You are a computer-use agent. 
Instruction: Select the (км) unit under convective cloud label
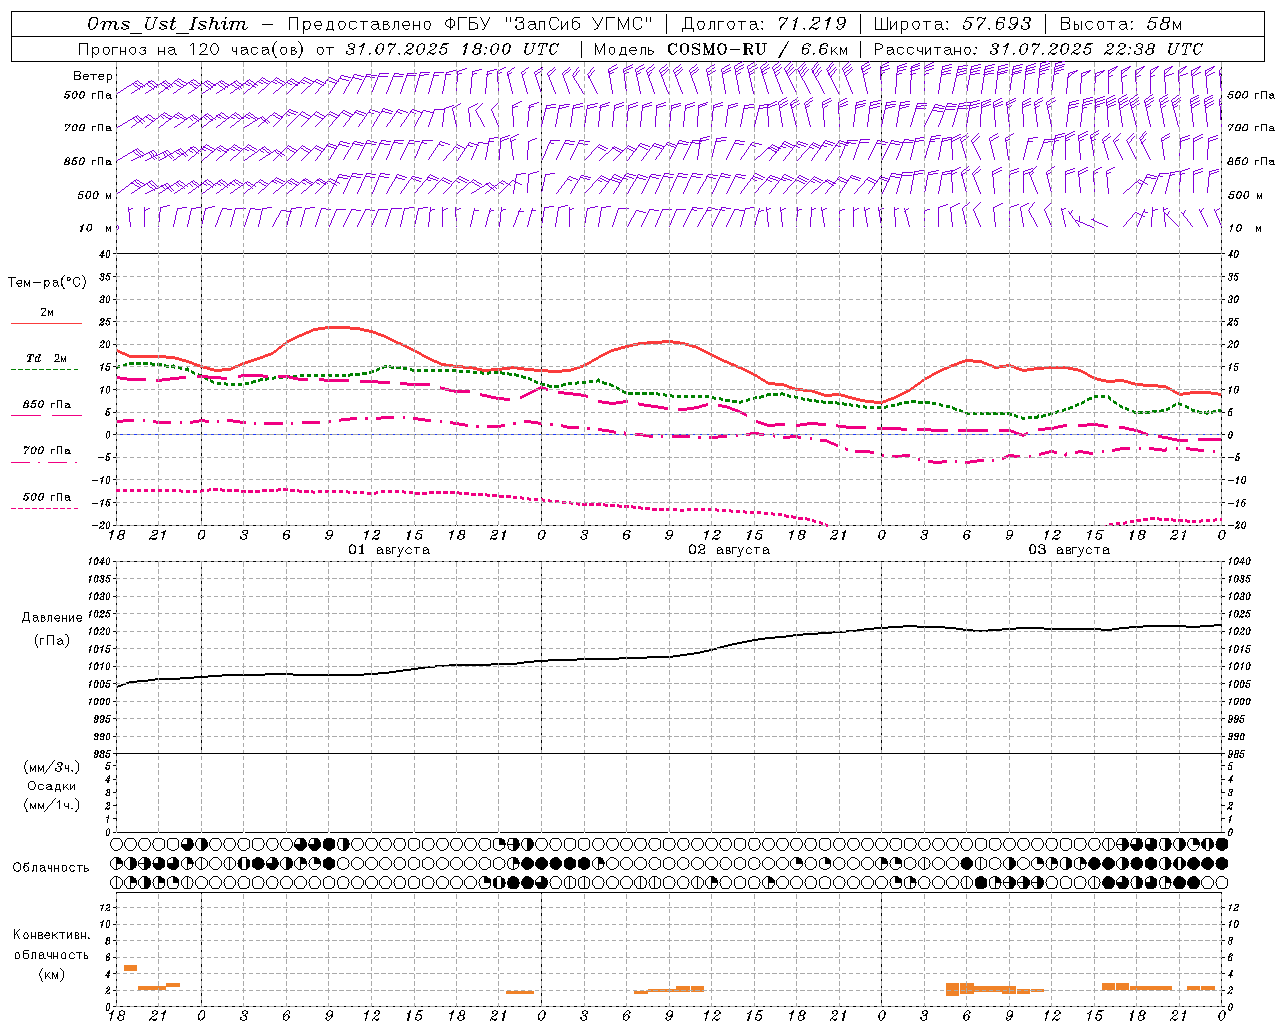click(52, 974)
